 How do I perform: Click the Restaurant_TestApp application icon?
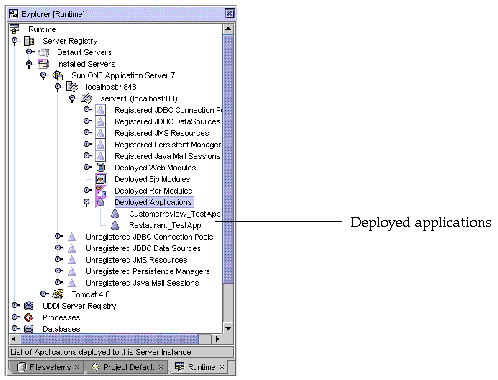115,225
